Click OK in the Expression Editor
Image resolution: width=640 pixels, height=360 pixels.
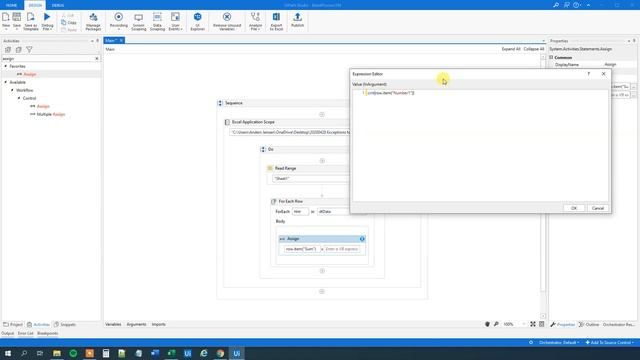point(574,208)
